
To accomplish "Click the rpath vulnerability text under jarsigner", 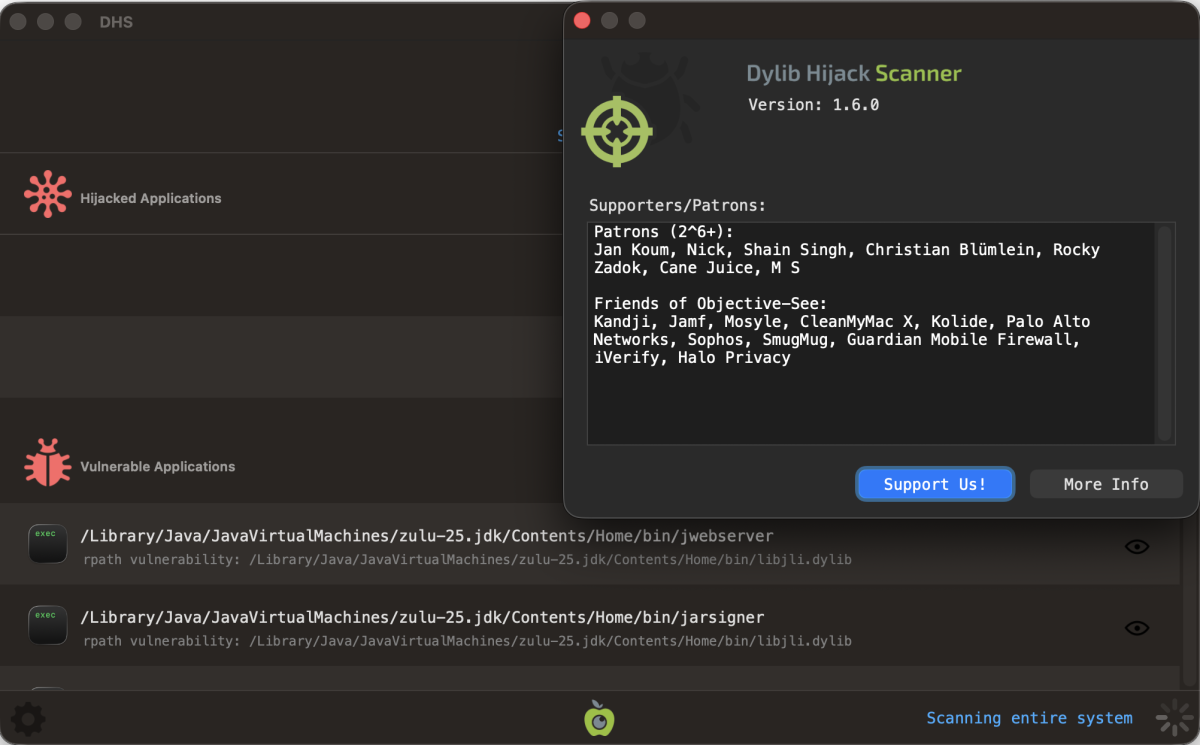I will (467, 640).
